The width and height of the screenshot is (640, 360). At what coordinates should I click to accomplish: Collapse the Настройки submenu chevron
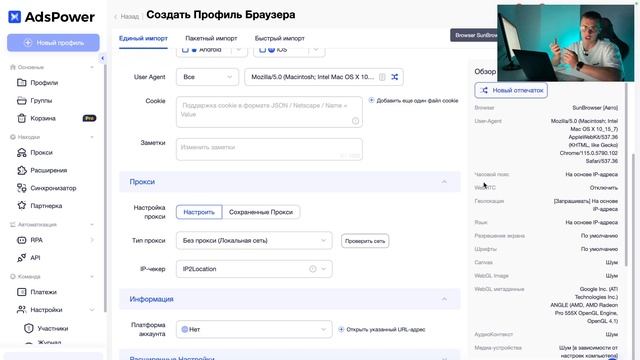point(92,310)
